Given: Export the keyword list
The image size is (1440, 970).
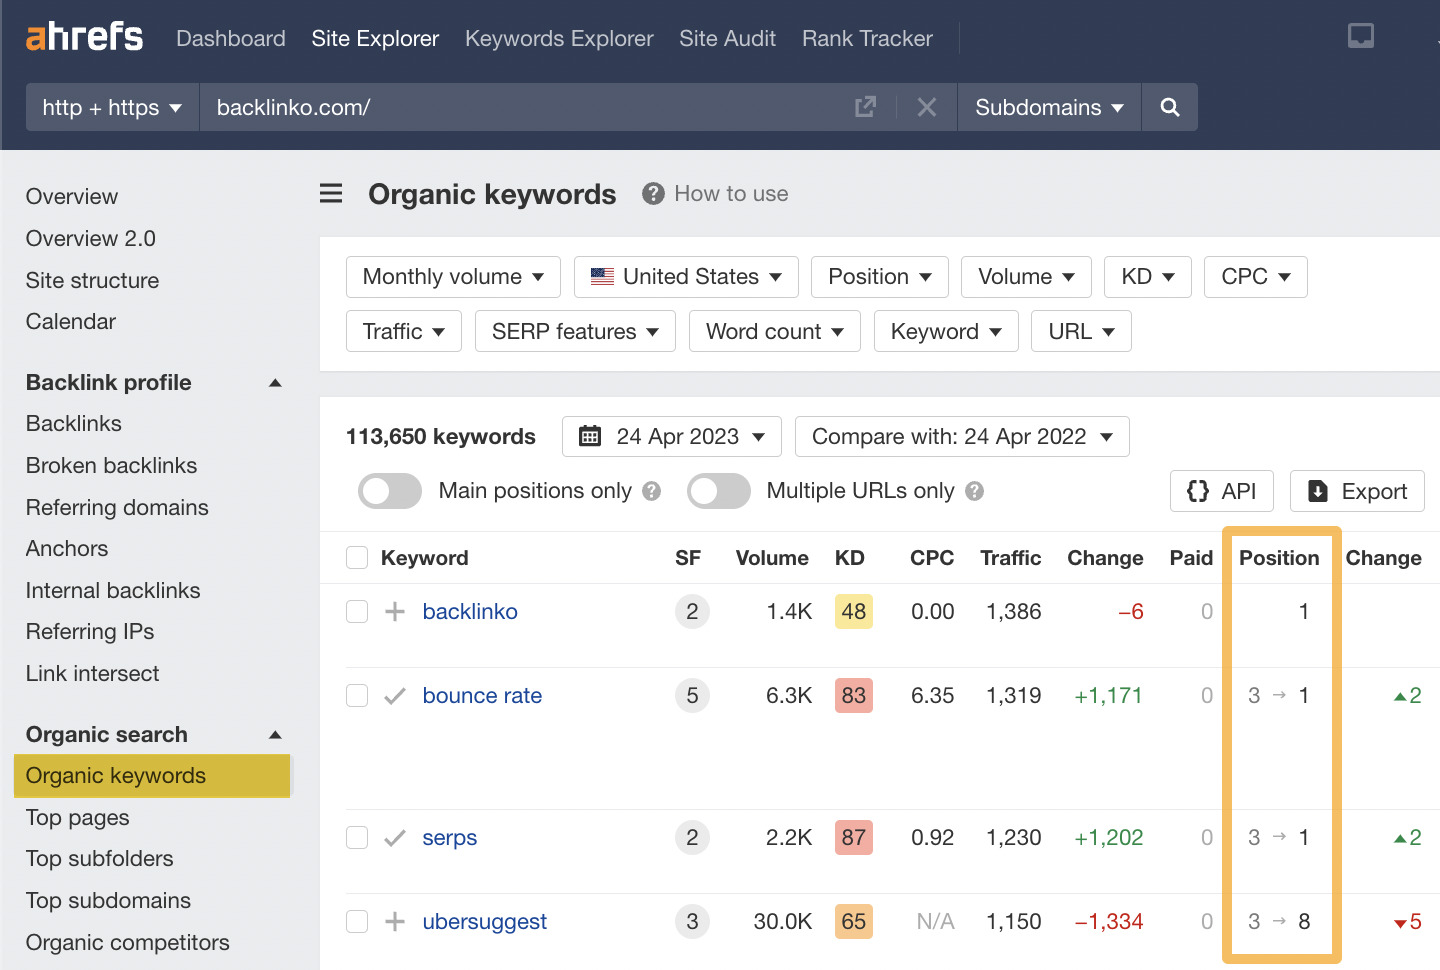Looking at the screenshot, I should [1357, 491].
